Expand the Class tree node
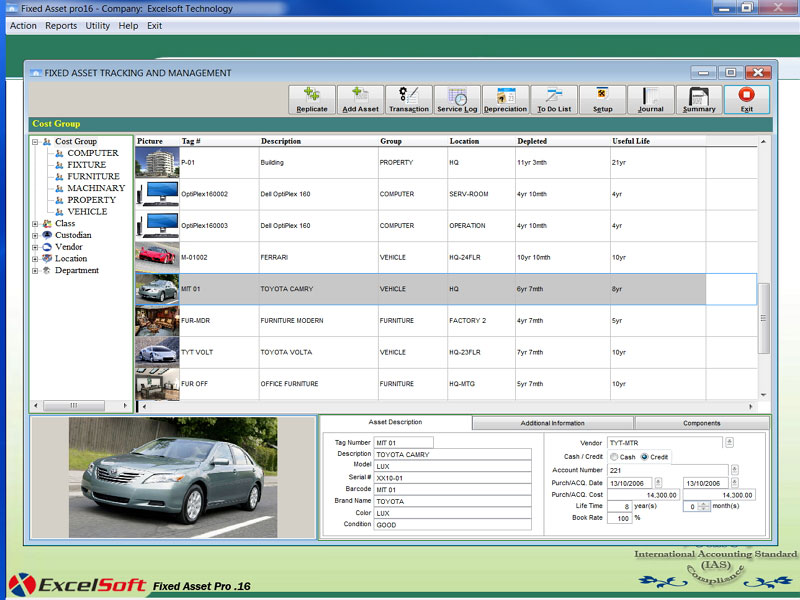 [35, 224]
